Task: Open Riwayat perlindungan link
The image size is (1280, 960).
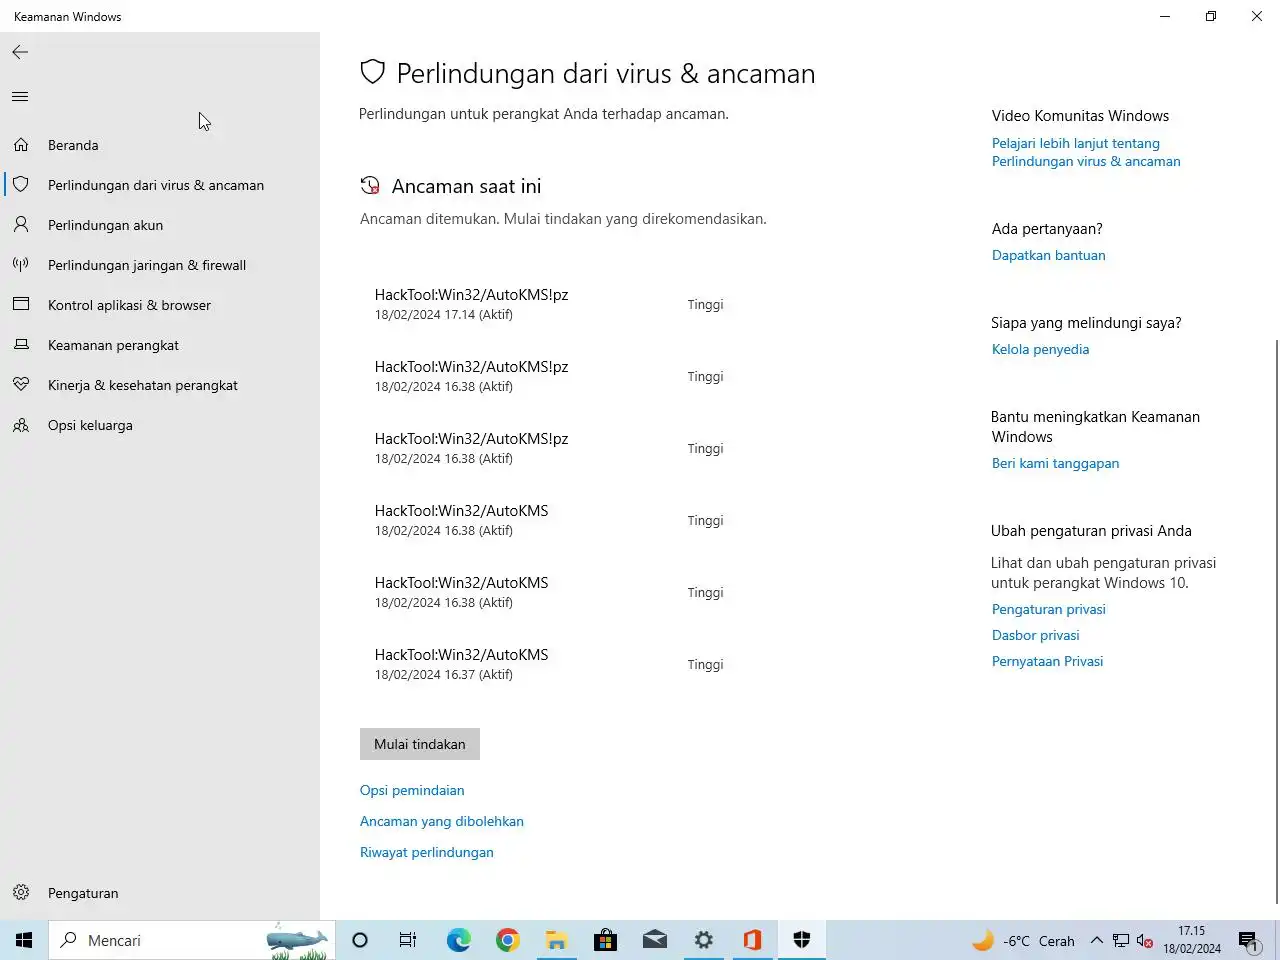Action: (427, 852)
